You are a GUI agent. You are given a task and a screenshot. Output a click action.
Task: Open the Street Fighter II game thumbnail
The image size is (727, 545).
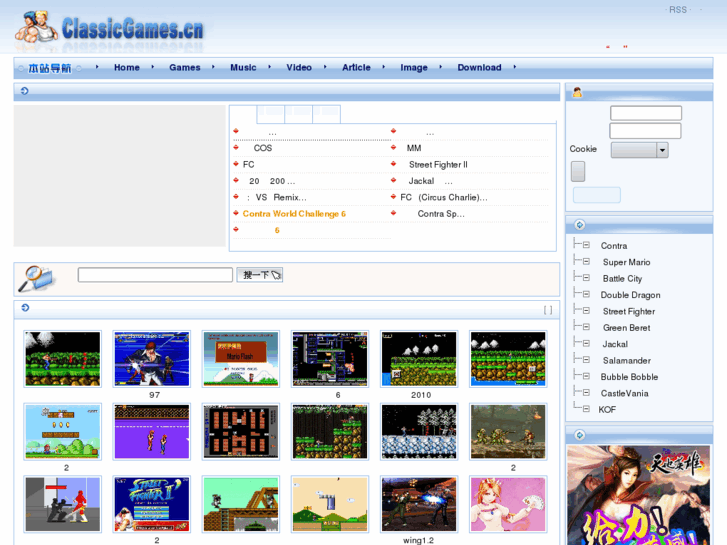point(152,504)
